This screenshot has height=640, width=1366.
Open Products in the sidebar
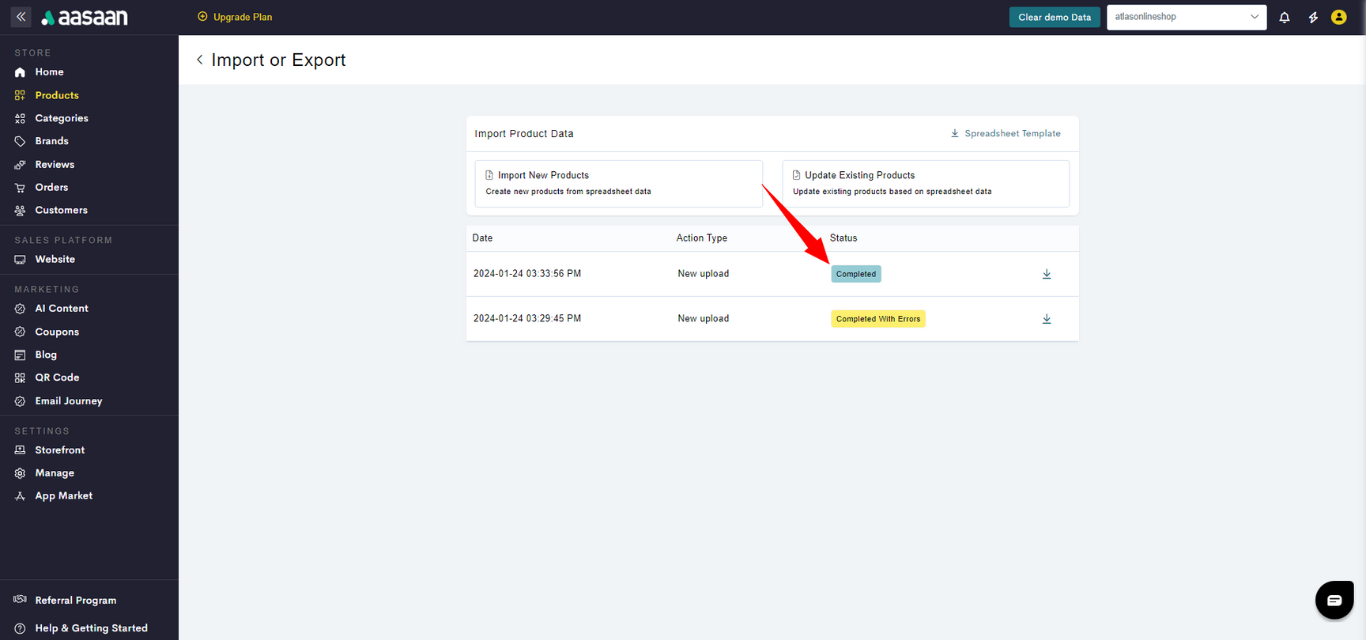click(56, 95)
